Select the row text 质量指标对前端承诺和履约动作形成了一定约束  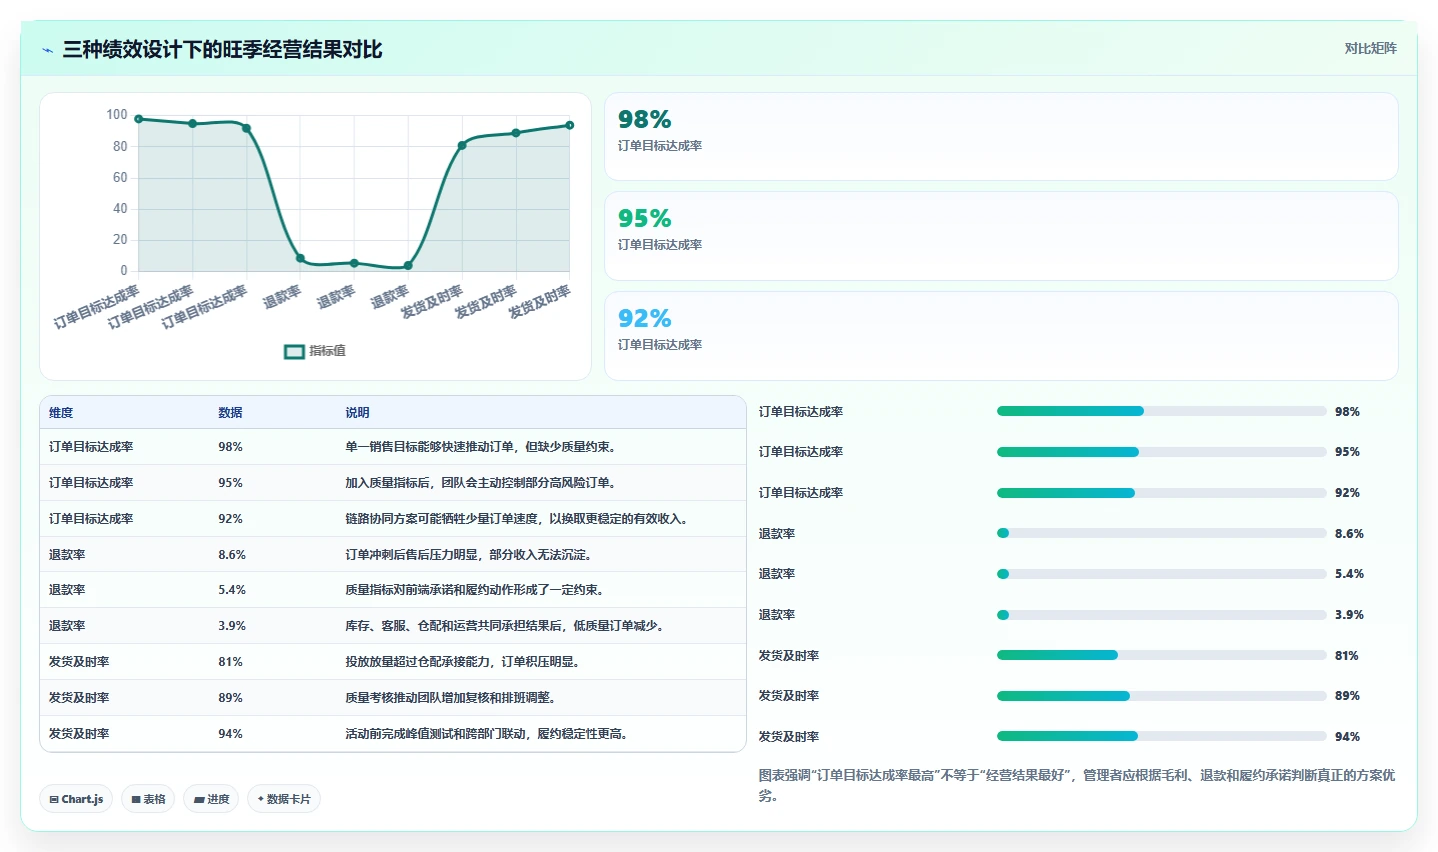471,590
